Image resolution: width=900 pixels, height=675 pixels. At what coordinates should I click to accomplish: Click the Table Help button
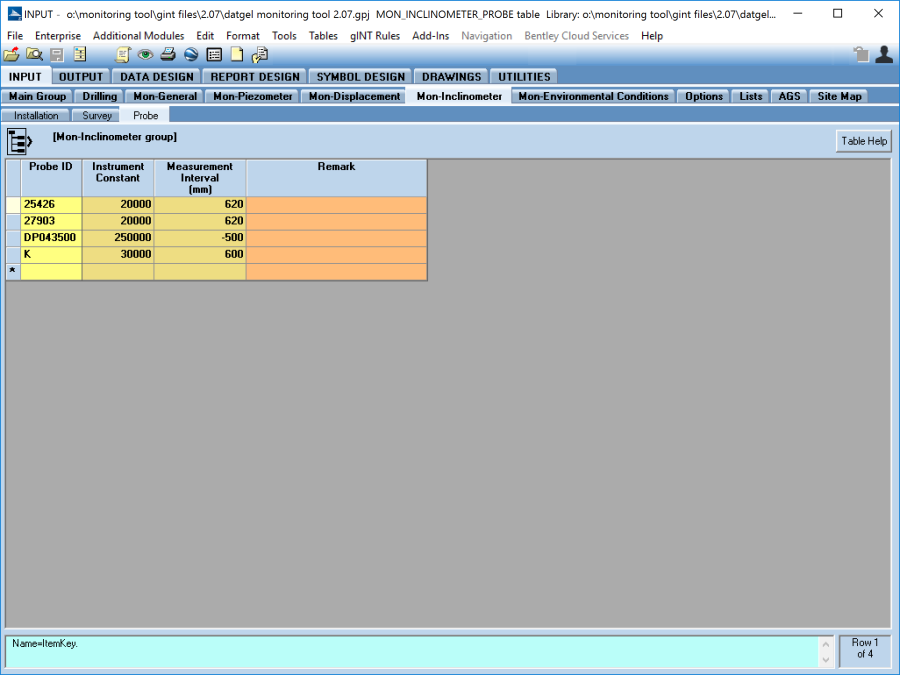pos(863,141)
